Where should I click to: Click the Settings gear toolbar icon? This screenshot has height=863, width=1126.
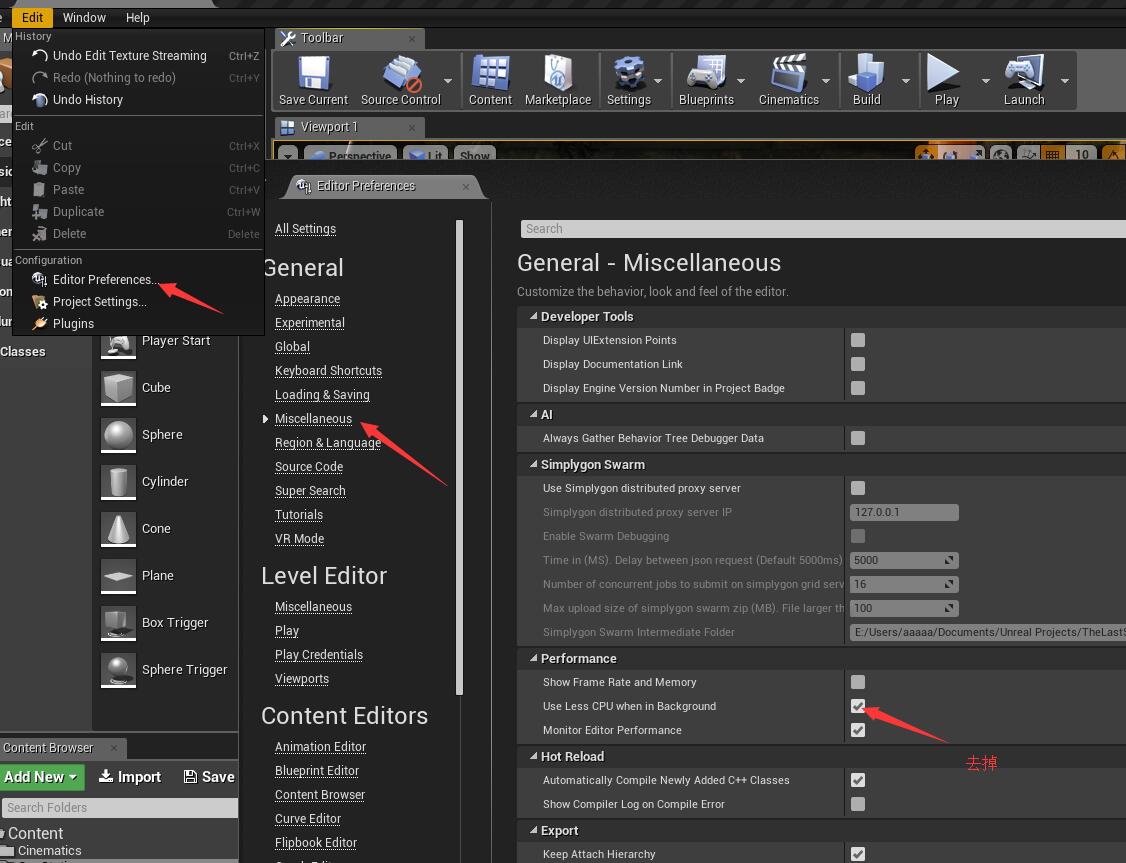[629, 73]
